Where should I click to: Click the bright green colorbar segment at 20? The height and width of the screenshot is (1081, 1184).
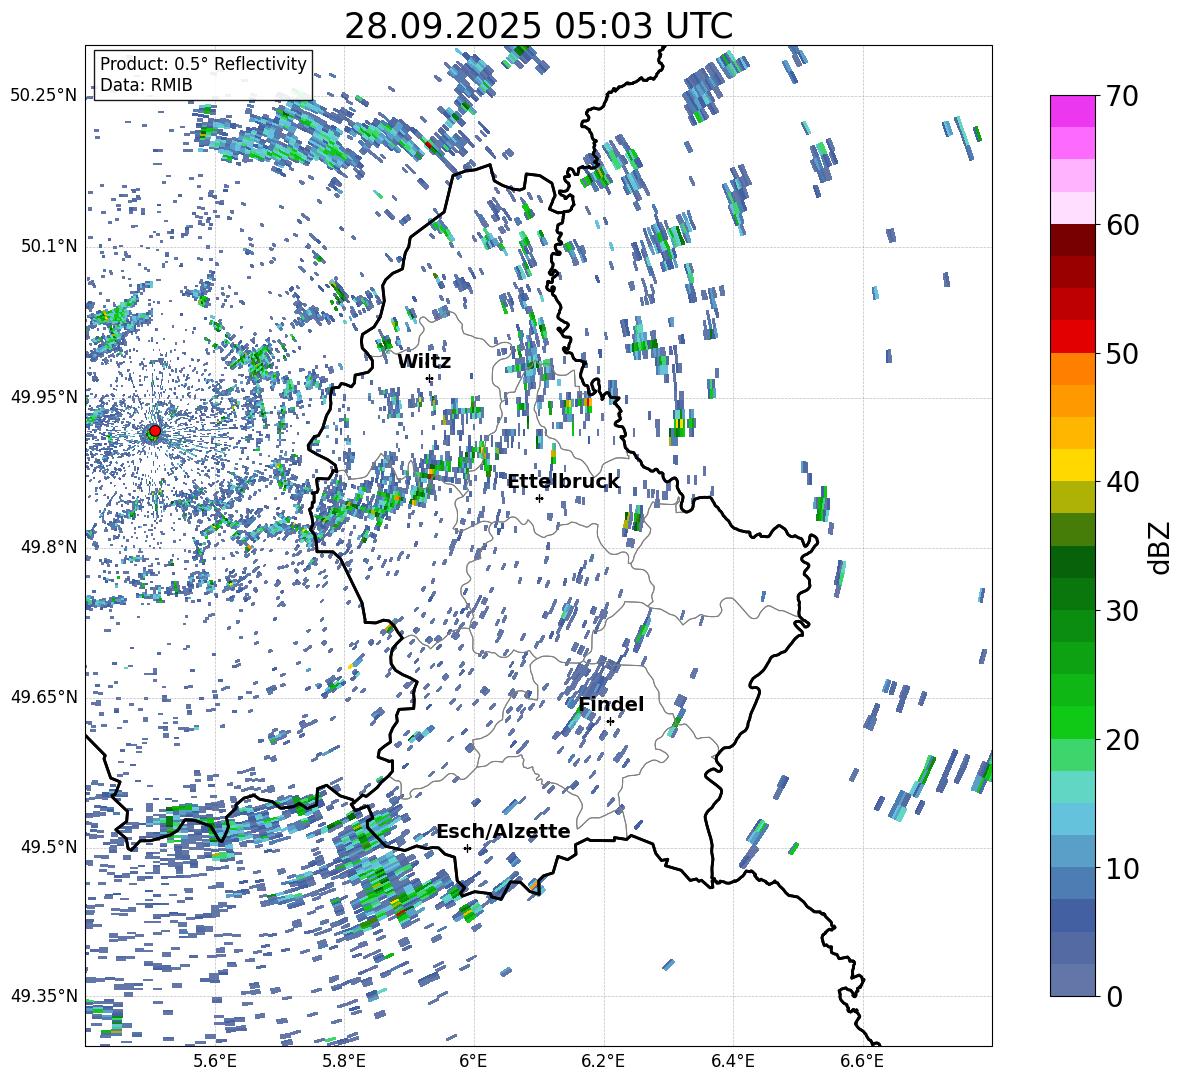click(1072, 722)
